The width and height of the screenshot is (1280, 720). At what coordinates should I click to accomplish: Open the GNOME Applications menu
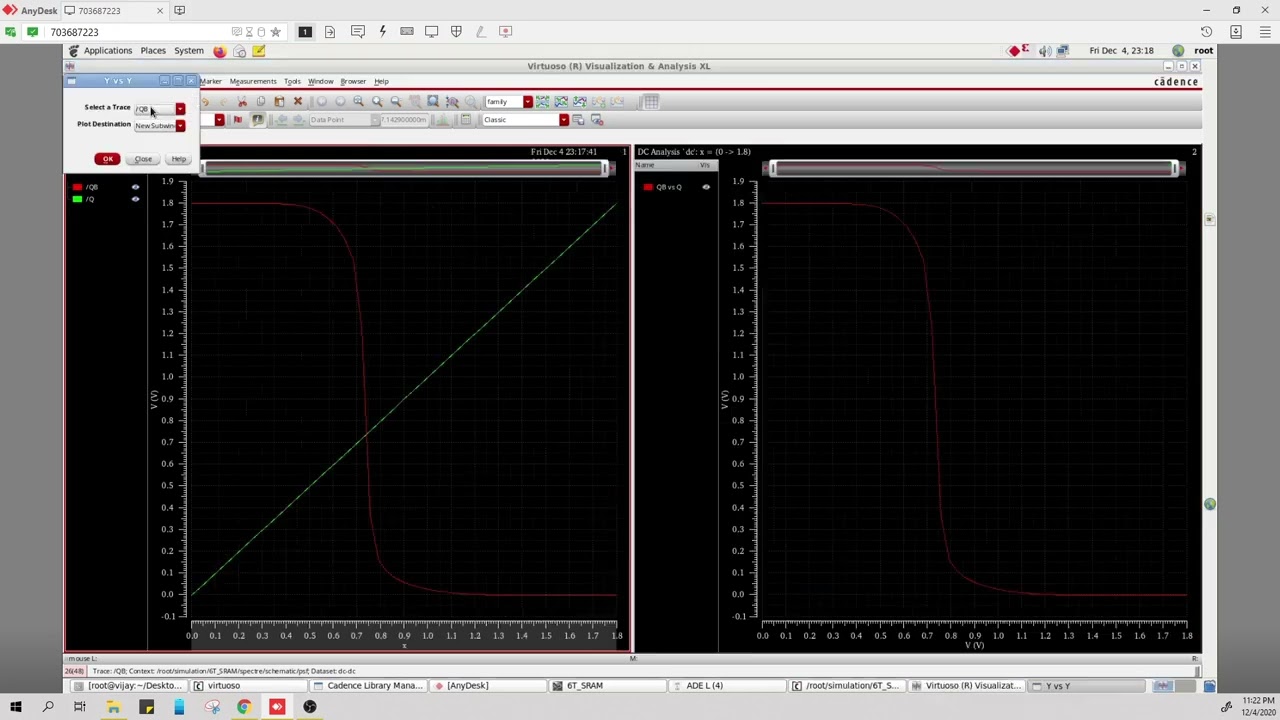coord(107,50)
